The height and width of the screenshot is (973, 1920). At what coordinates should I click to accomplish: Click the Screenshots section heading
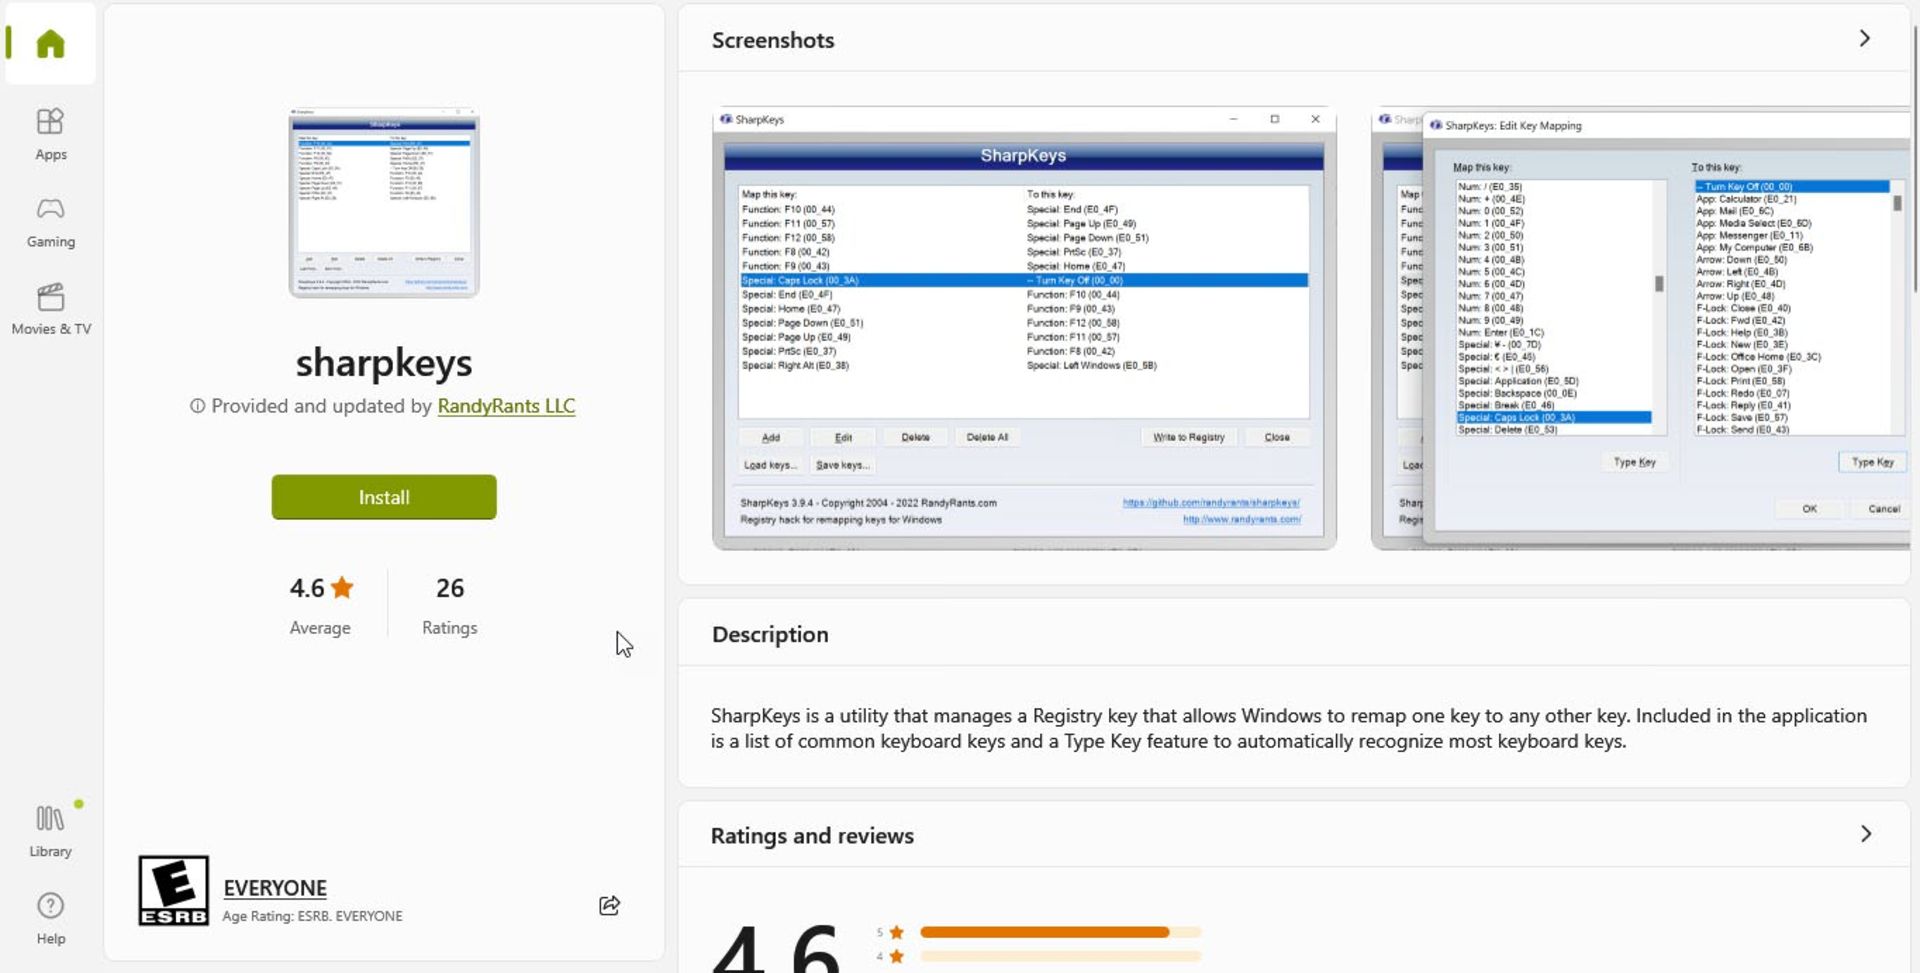(772, 40)
